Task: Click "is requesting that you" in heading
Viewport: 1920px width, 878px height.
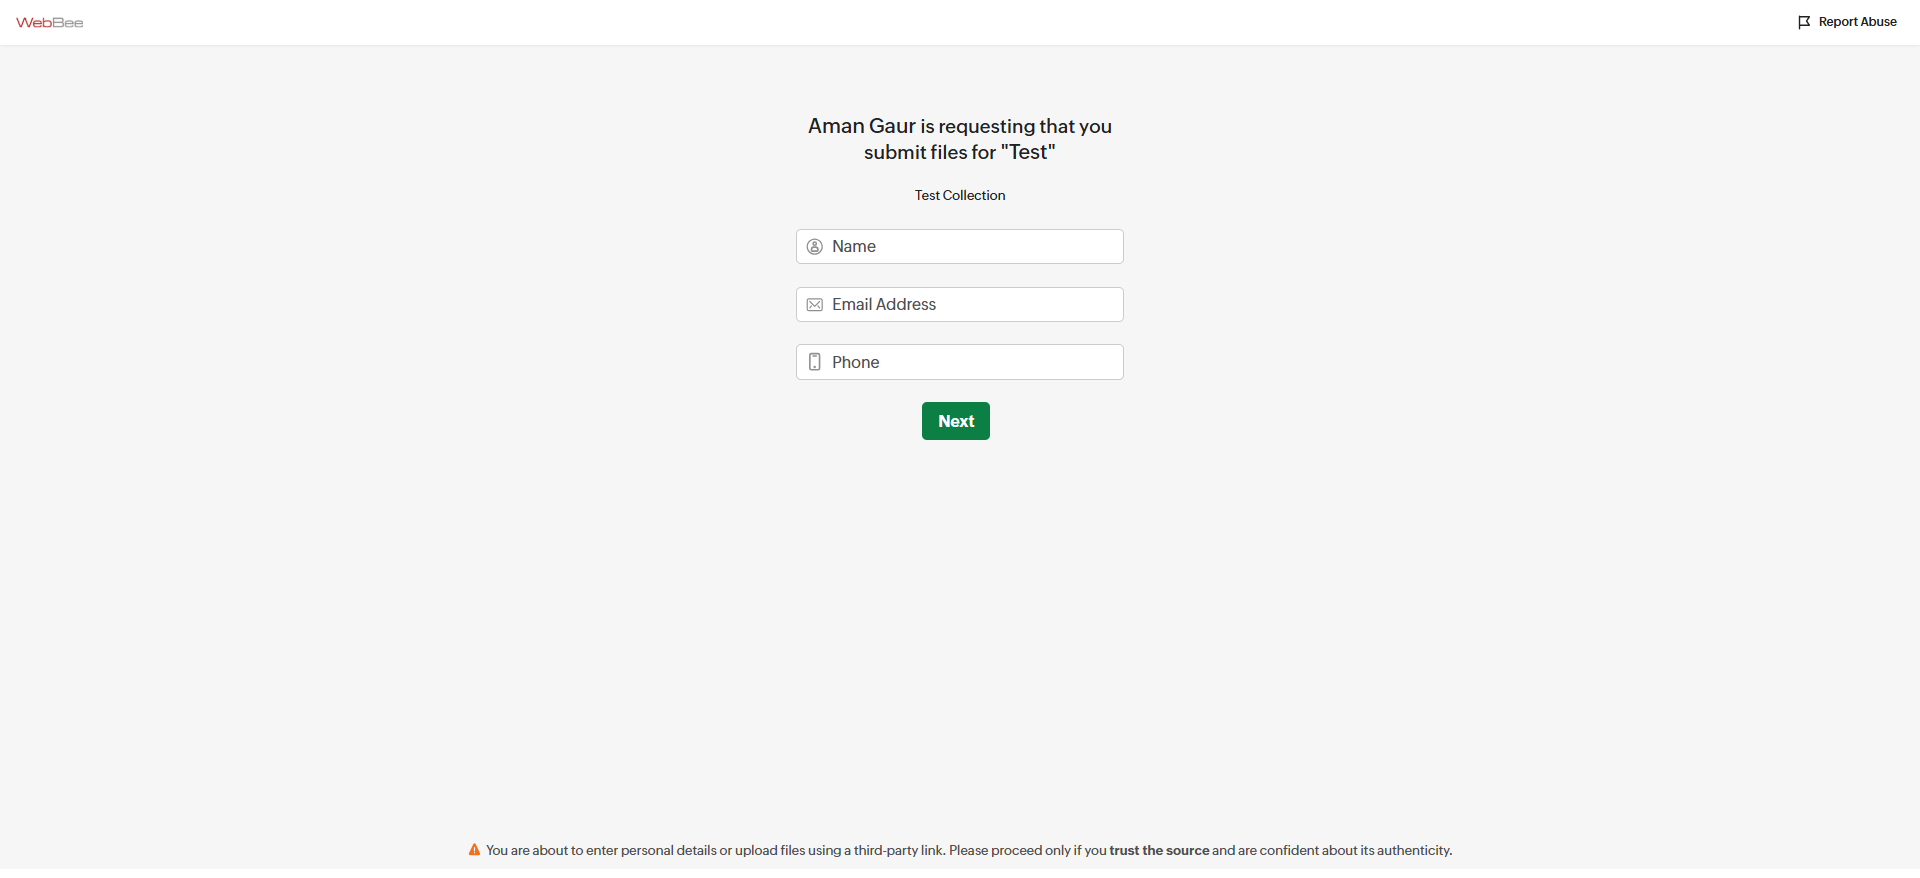Action: click(x=1016, y=126)
